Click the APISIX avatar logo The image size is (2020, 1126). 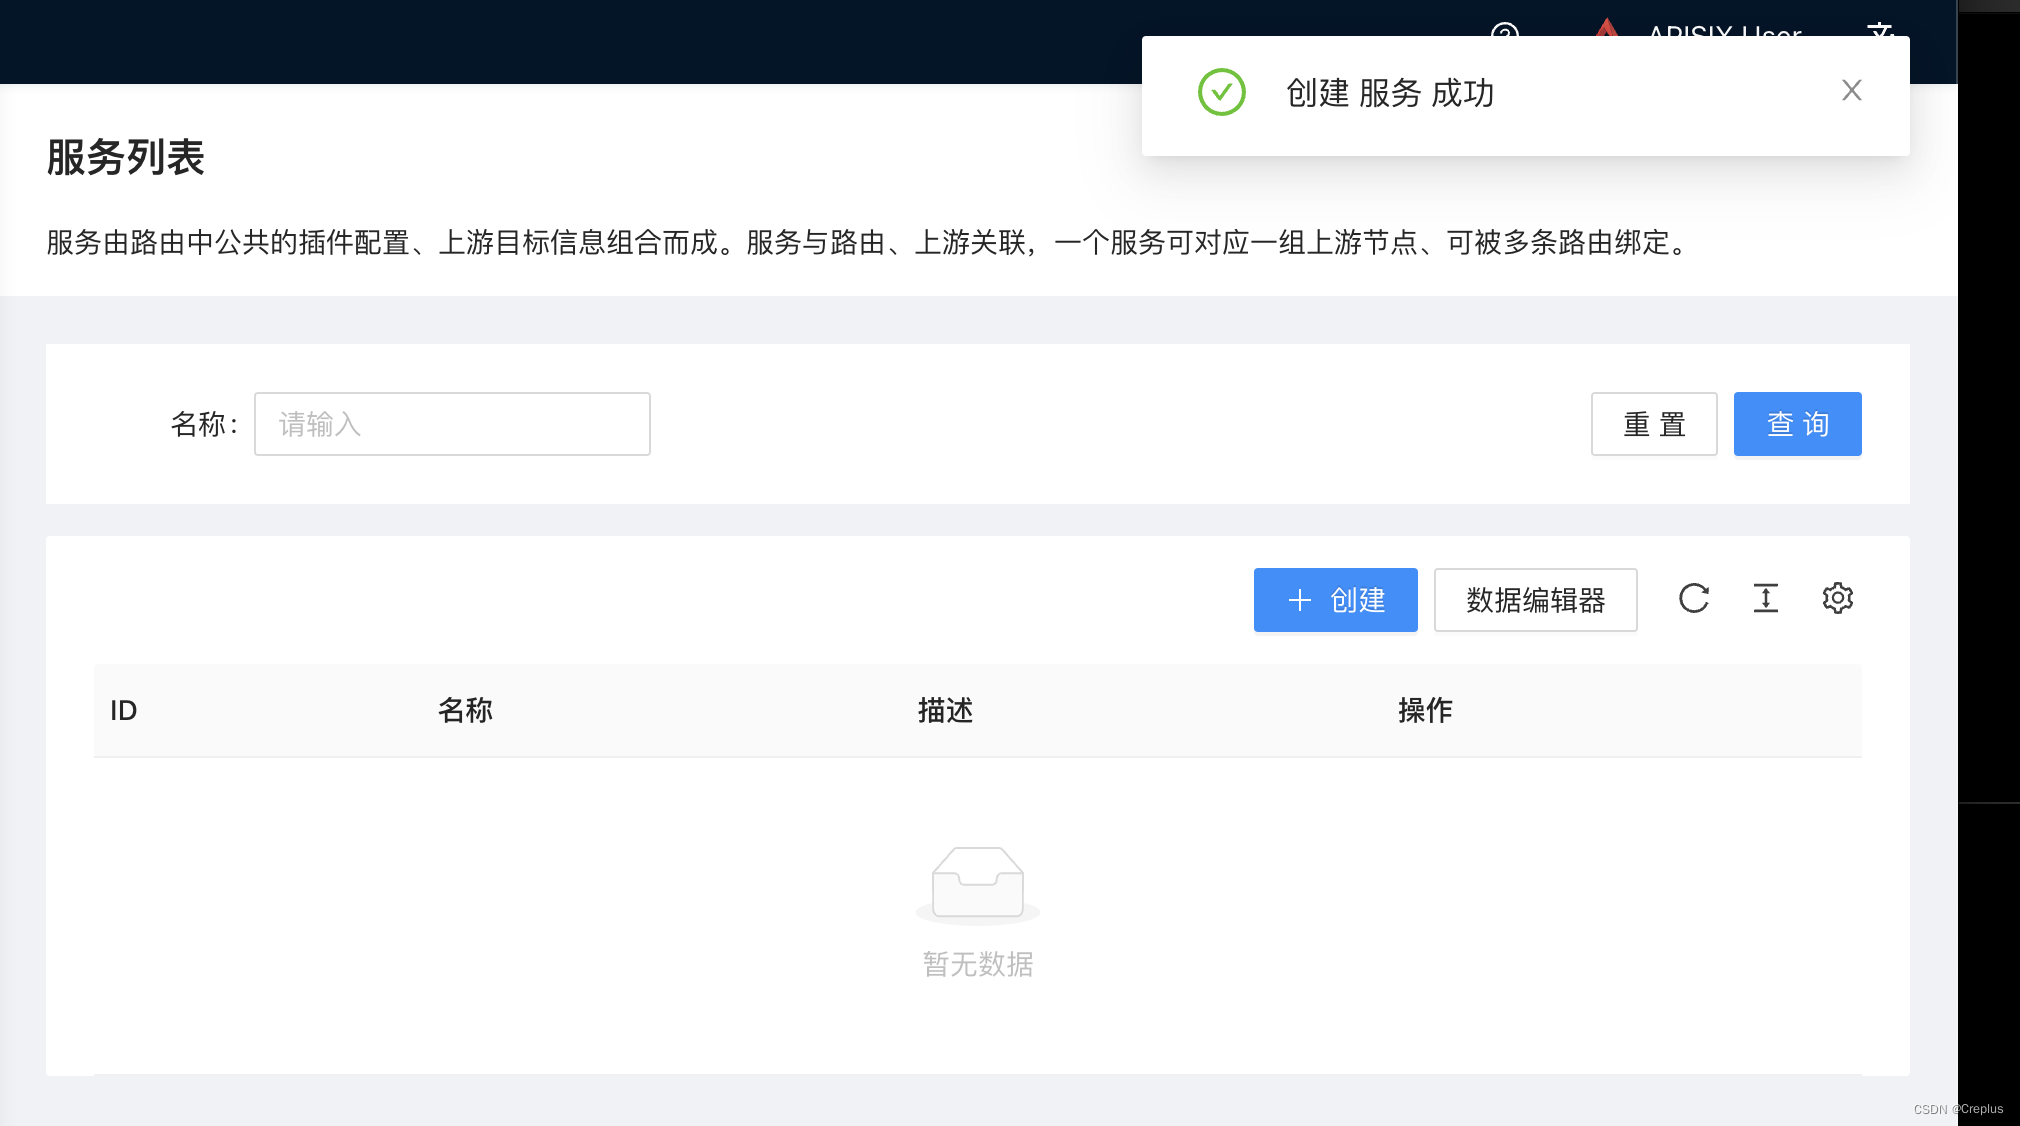(x=1607, y=28)
